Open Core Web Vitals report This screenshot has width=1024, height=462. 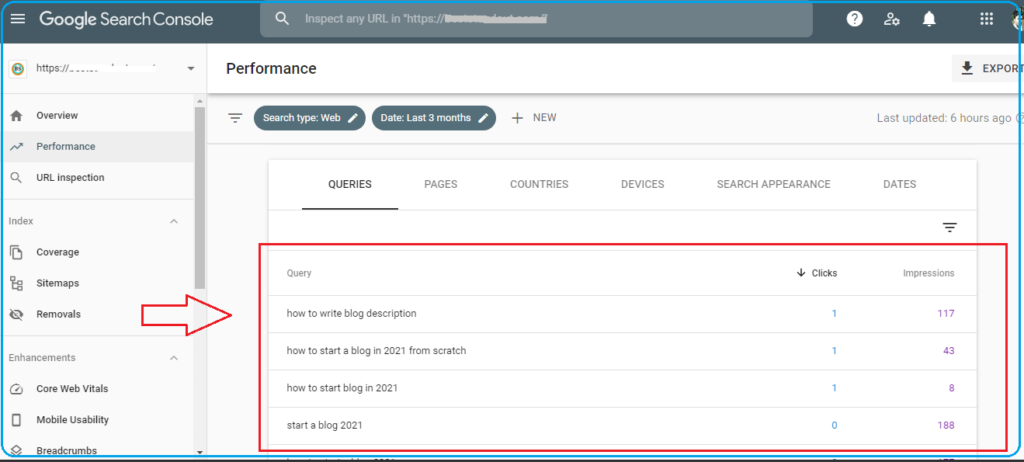point(97,389)
